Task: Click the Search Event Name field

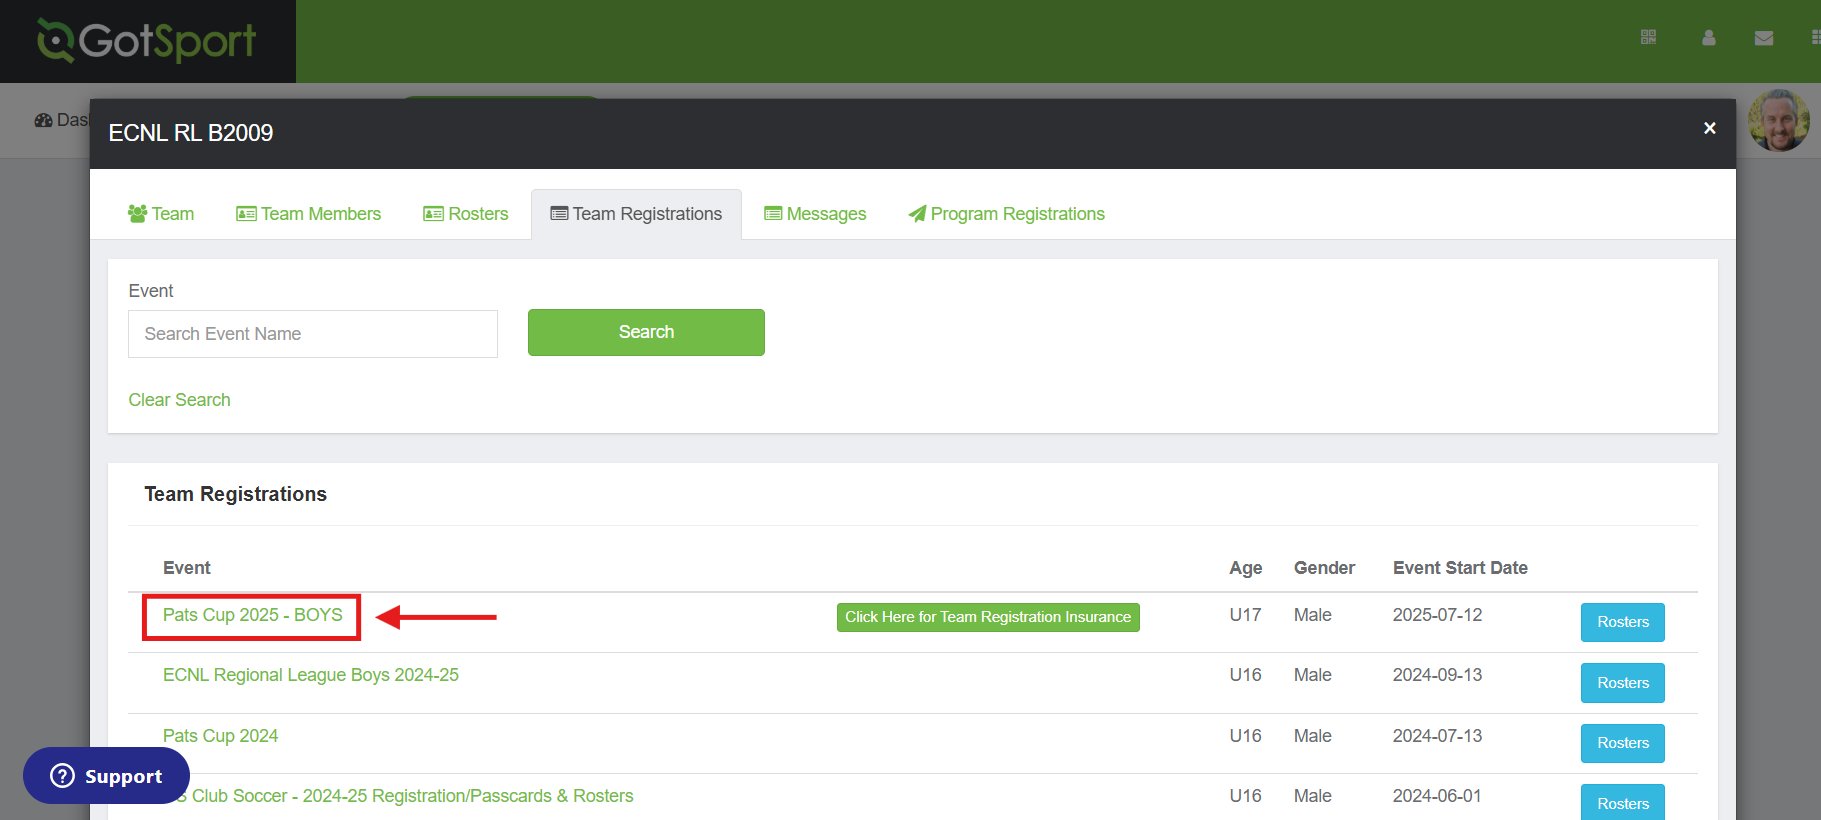Action: tap(313, 334)
